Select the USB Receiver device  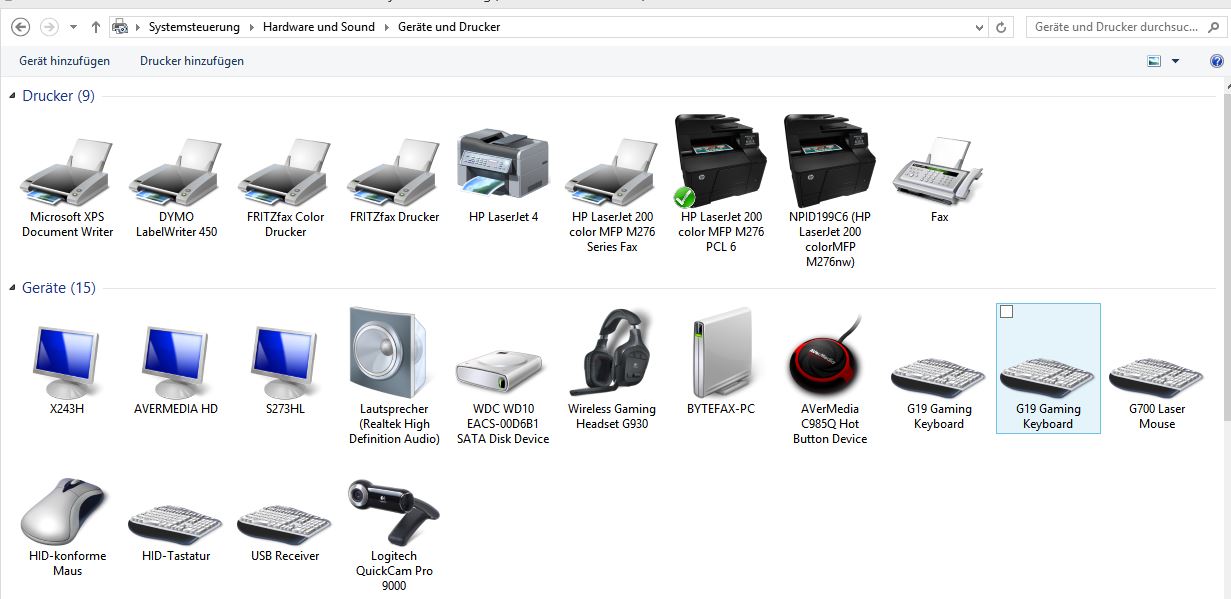(285, 532)
